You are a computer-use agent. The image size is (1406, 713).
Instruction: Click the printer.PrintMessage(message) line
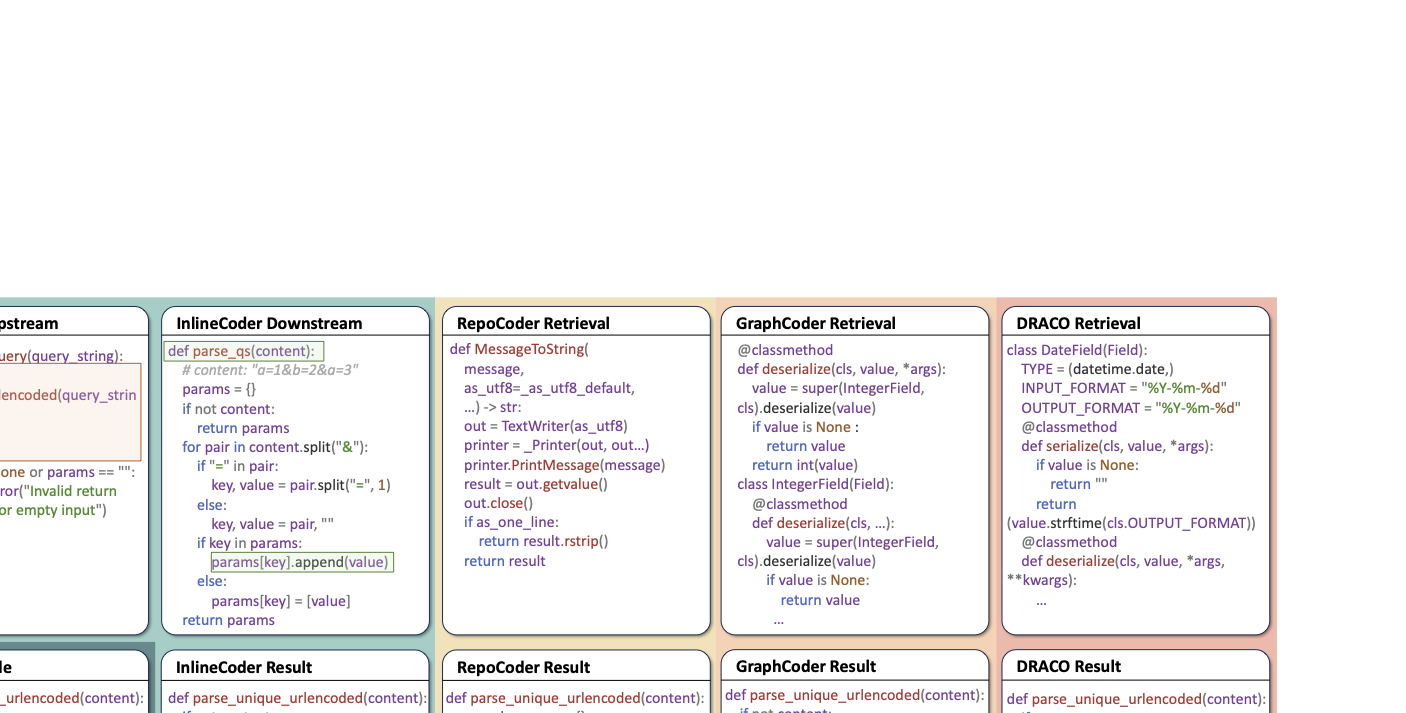pyautogui.click(x=564, y=465)
